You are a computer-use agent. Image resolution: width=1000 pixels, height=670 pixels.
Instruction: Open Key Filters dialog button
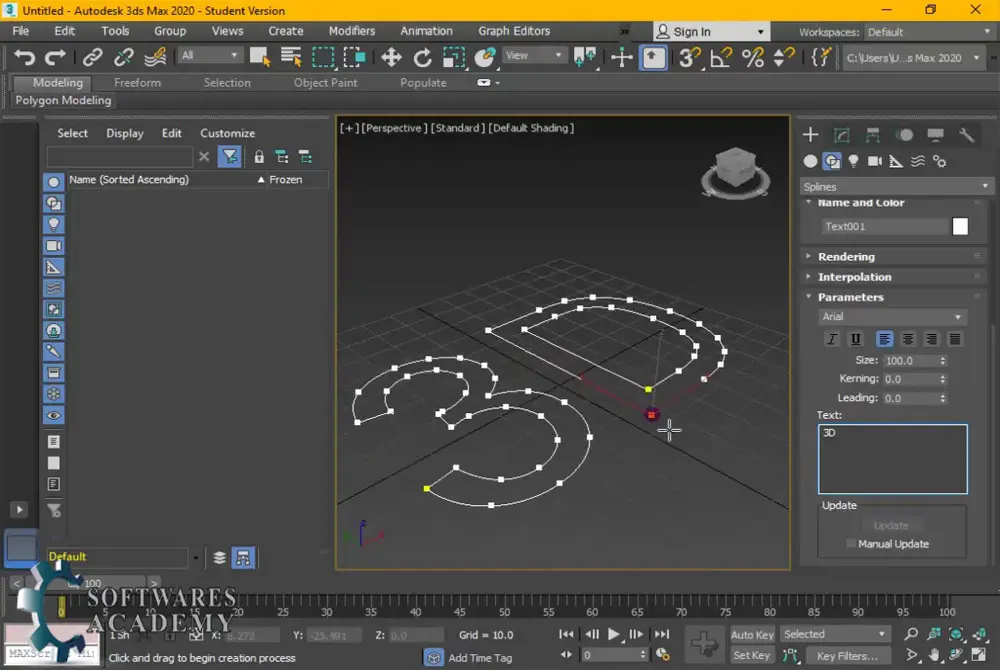pyautogui.click(x=847, y=655)
